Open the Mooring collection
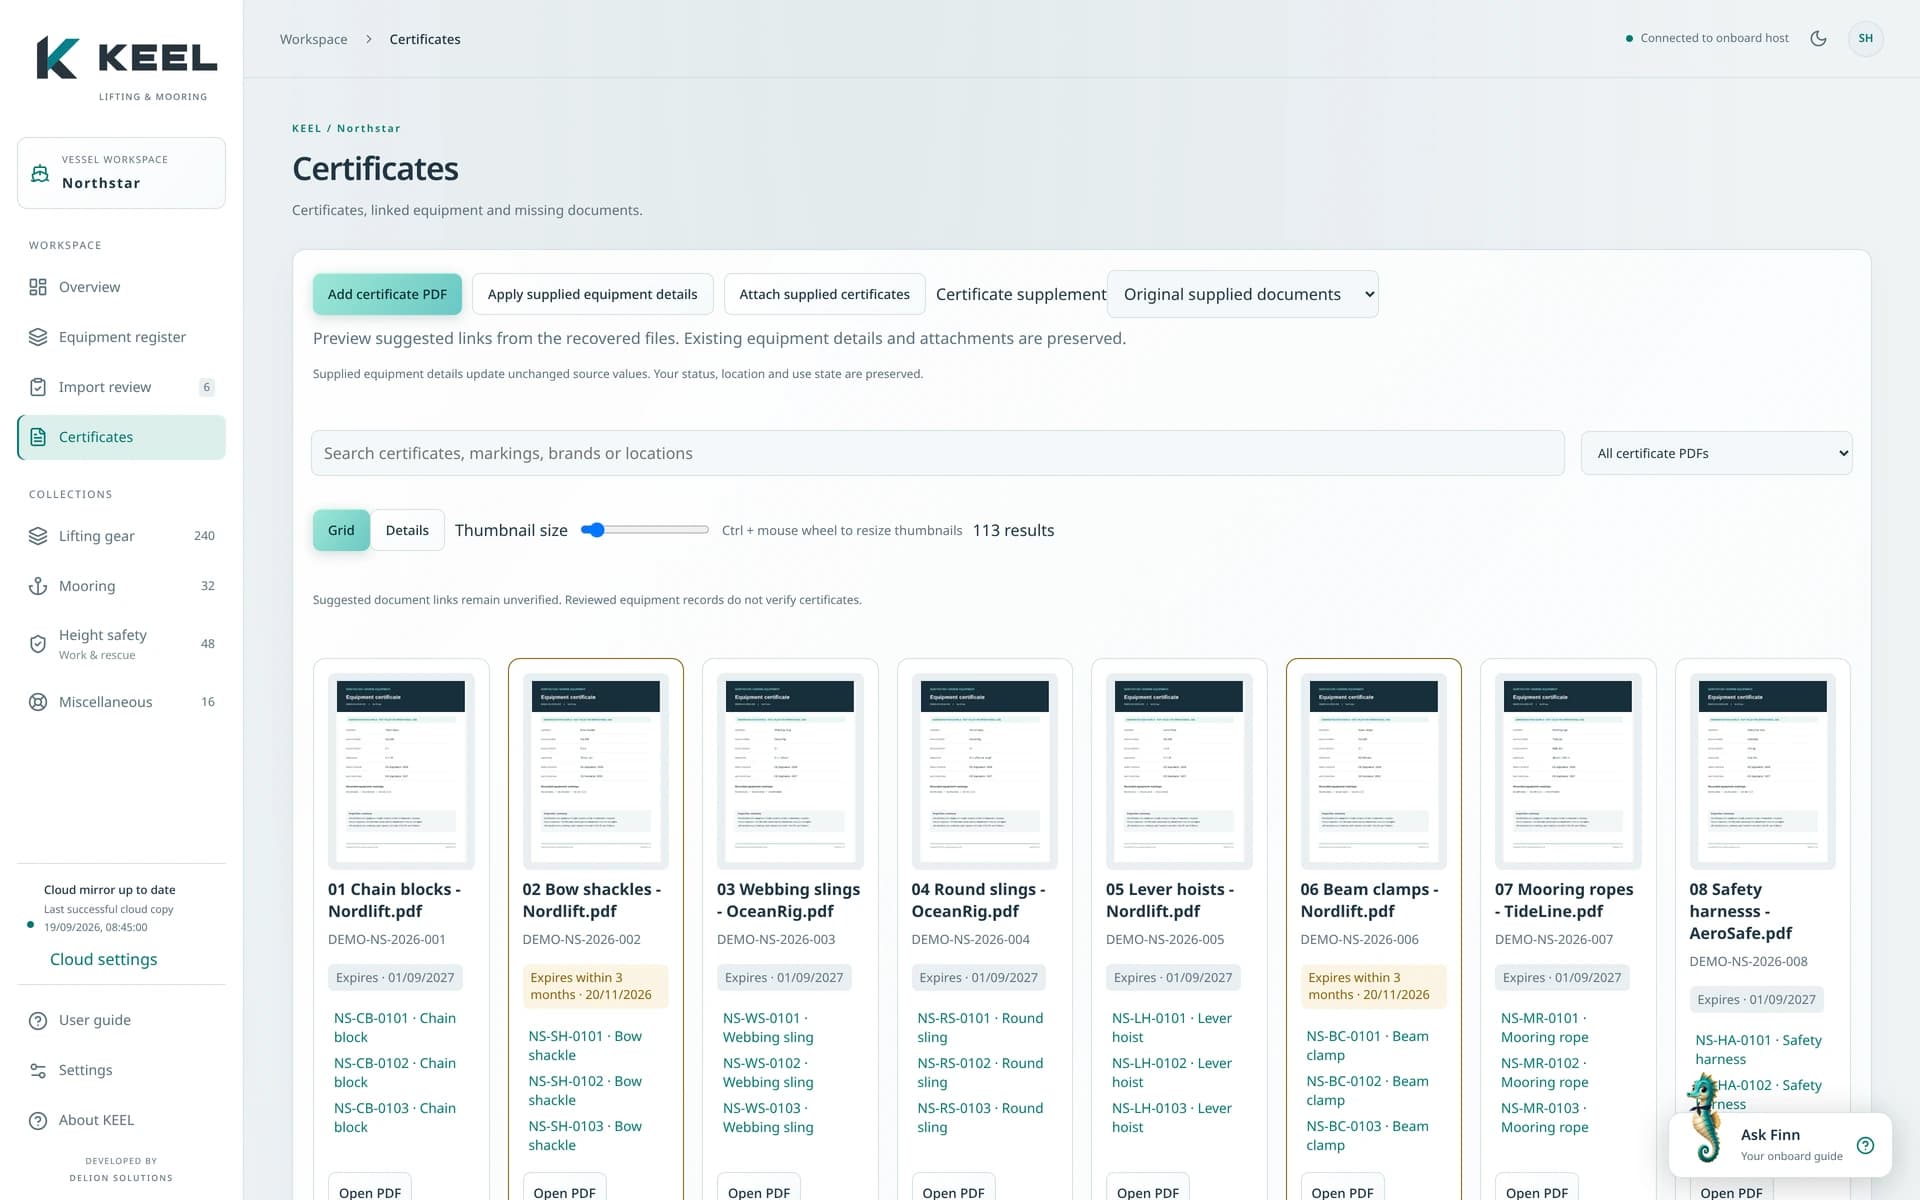The width and height of the screenshot is (1920, 1200). (121, 586)
